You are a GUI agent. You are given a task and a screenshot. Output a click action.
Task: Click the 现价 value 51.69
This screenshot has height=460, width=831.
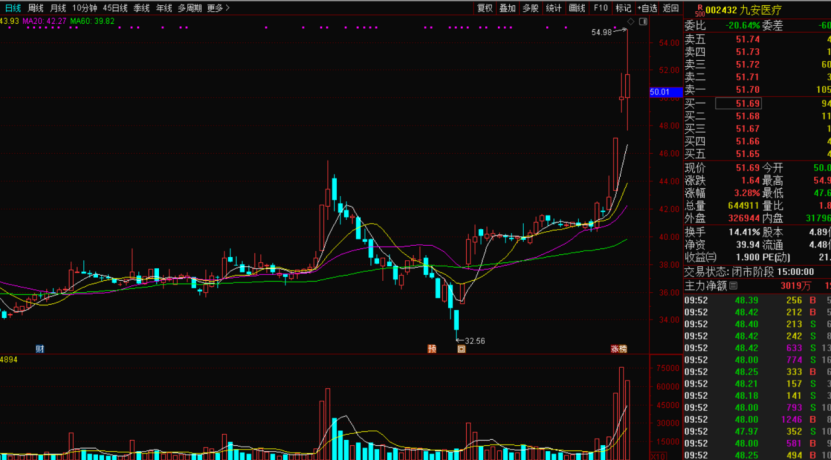(748, 168)
